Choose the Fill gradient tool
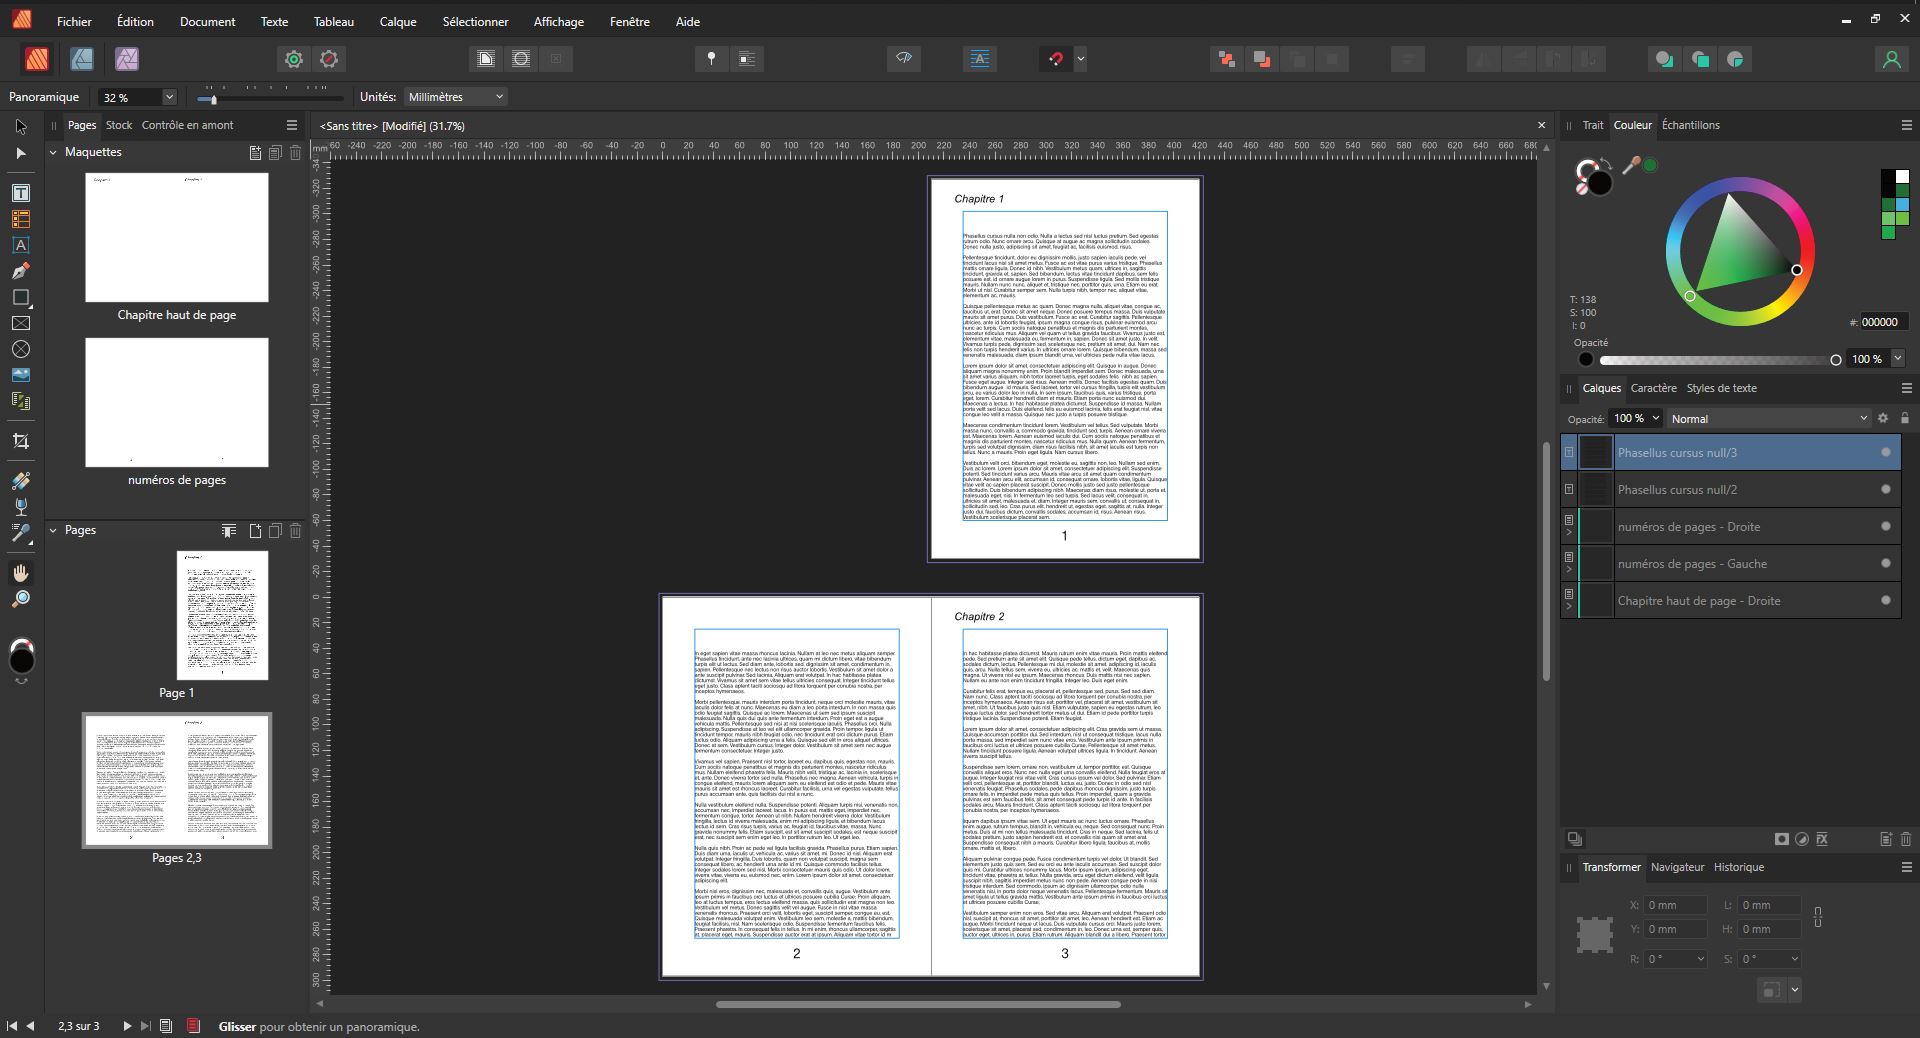 [x=21, y=481]
